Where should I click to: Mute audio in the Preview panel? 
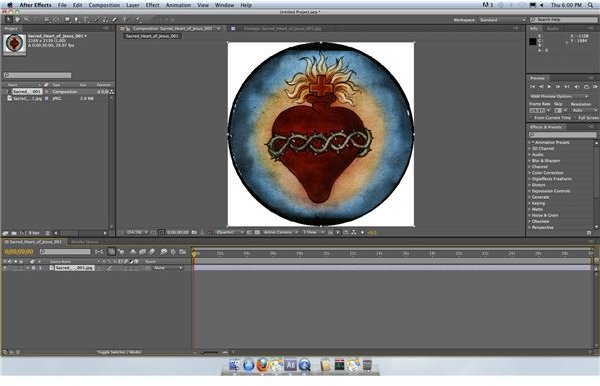(576, 87)
